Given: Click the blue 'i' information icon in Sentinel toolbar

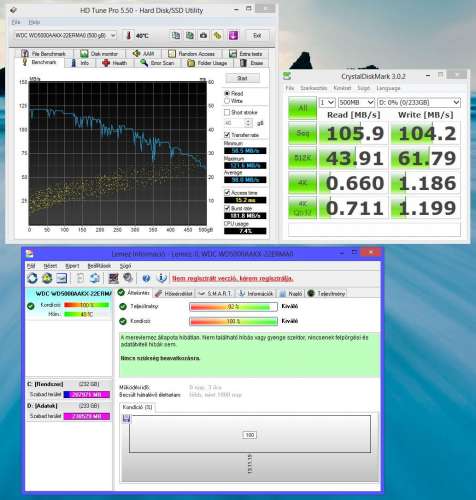Looking at the screenshot, I should pos(162,278).
